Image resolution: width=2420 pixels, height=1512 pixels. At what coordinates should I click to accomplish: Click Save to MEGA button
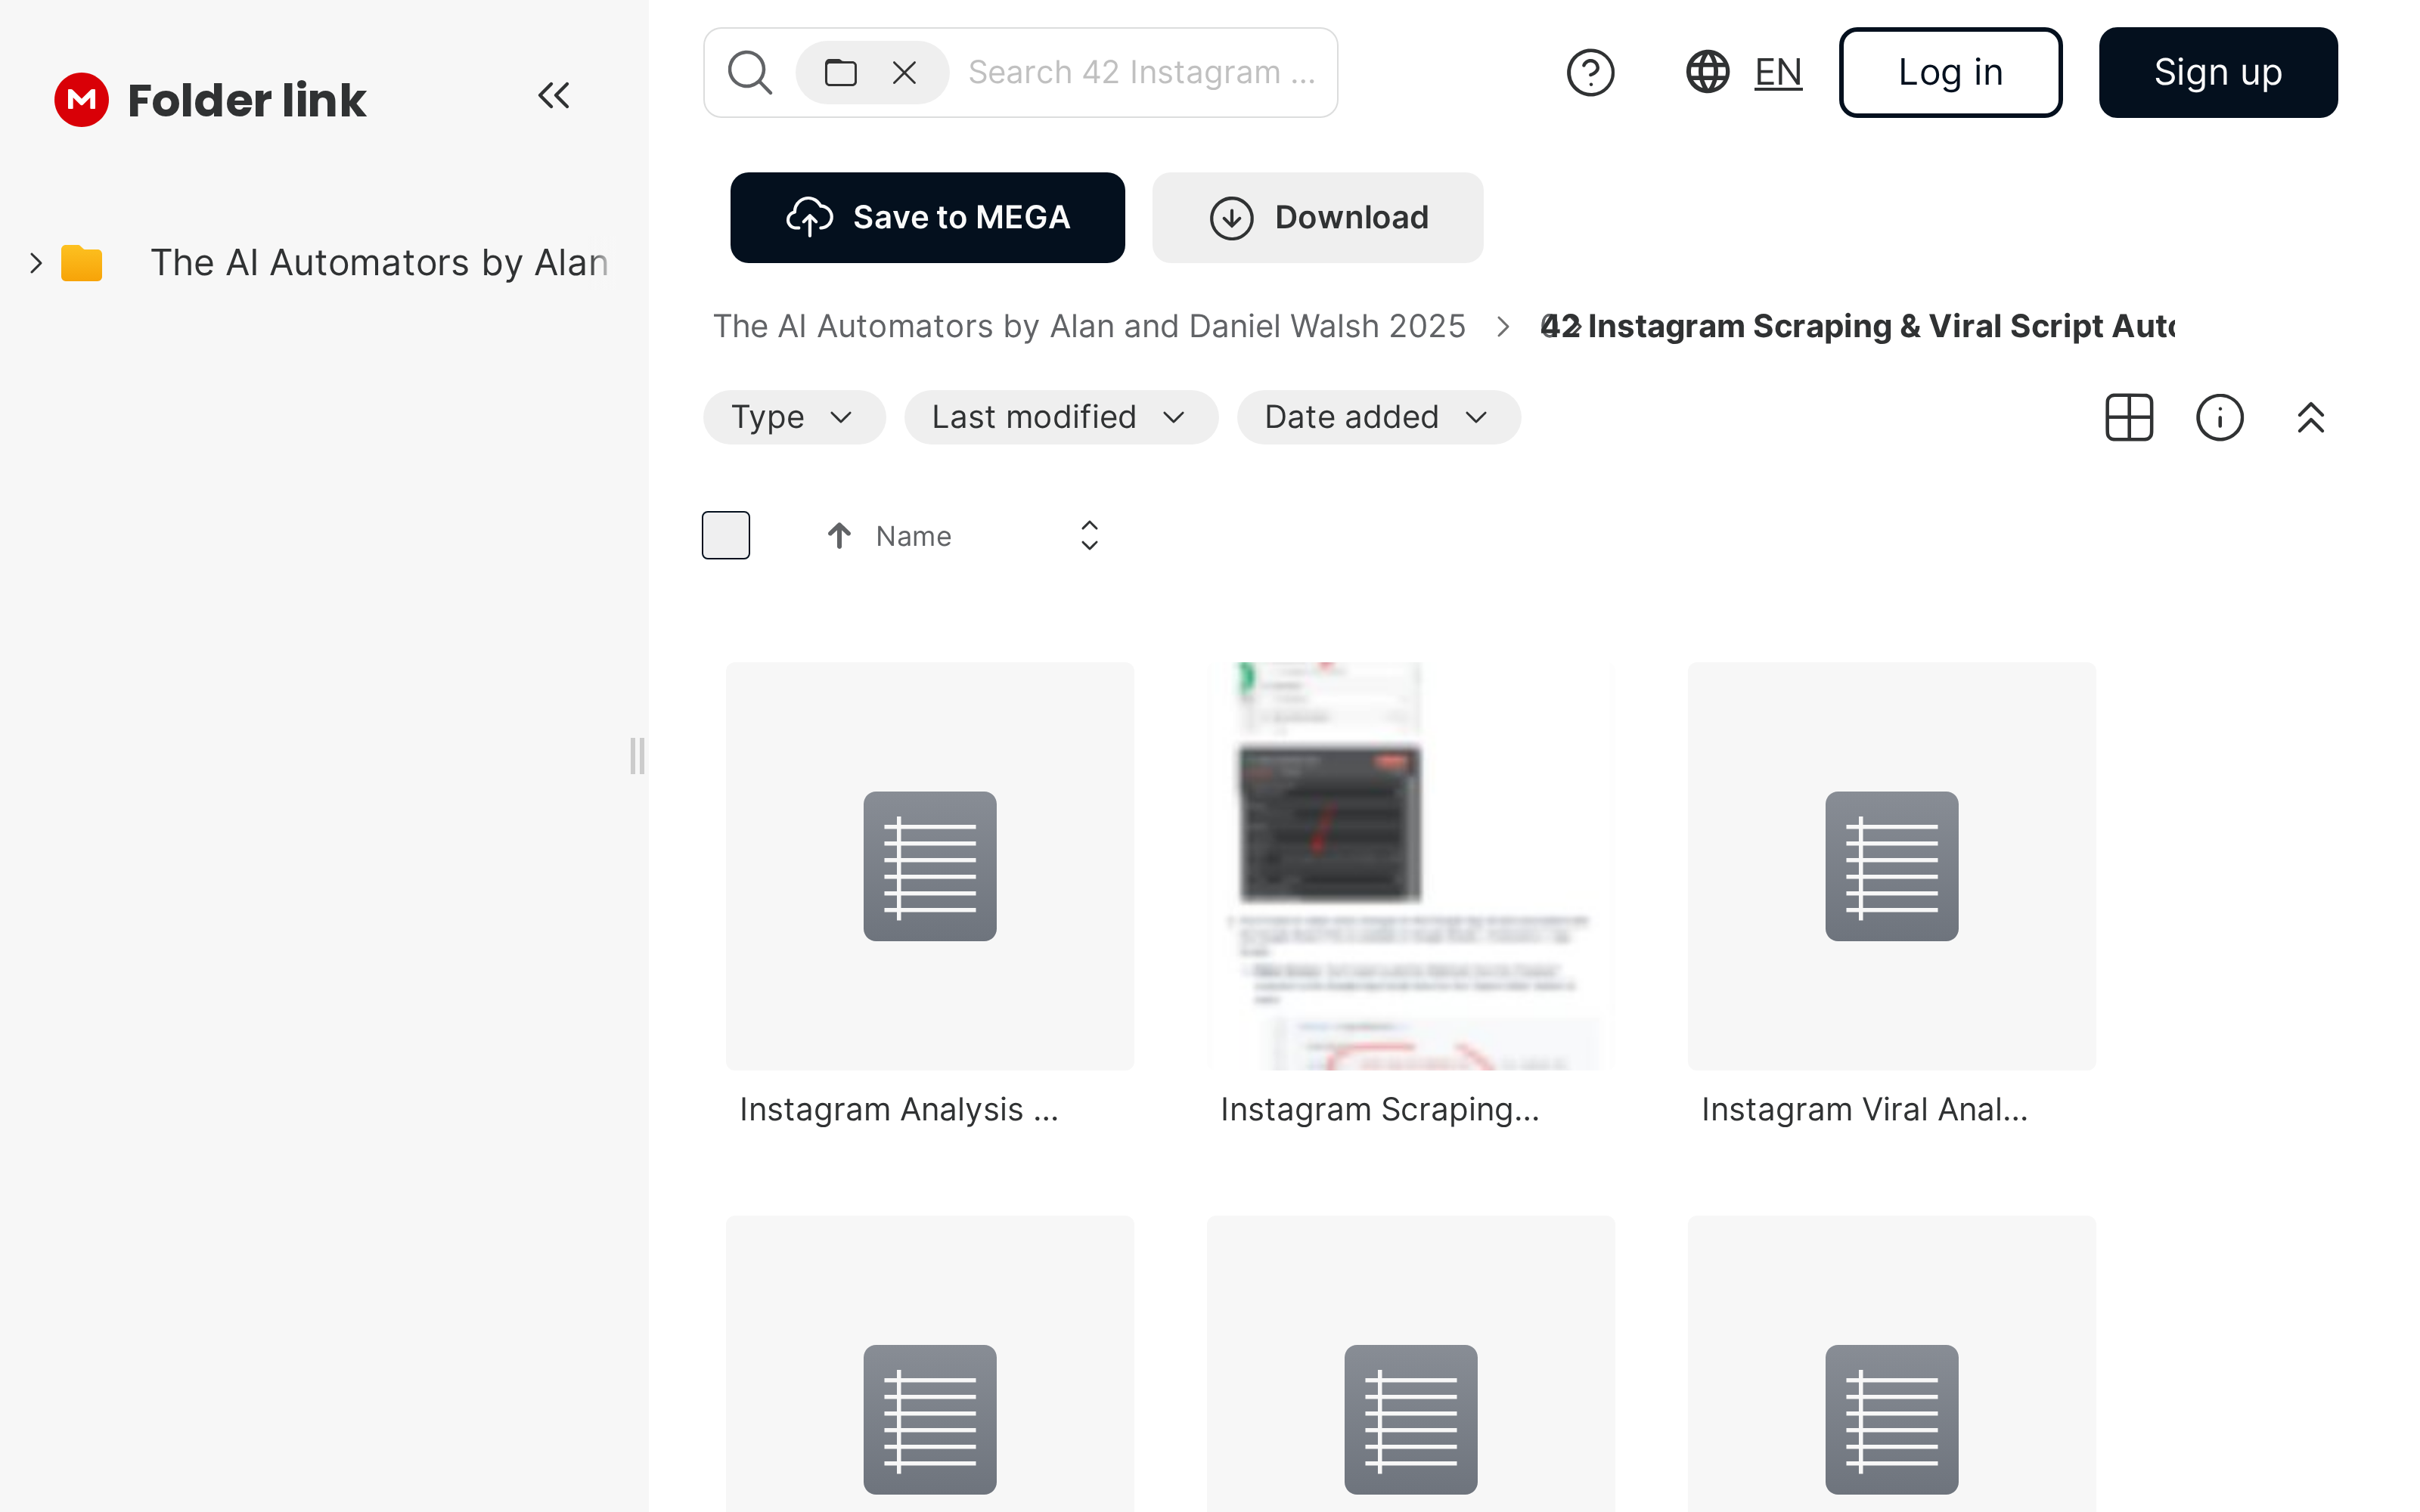927,217
